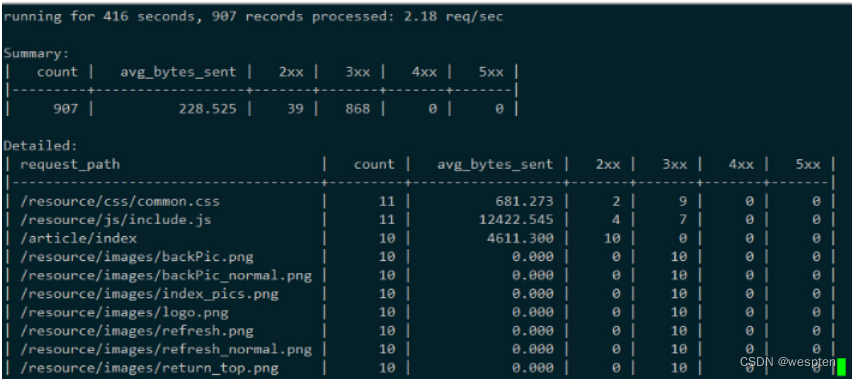Image resolution: width=852 pixels, height=379 pixels.
Task: Click the /resource/images/logo.png path
Action: [x=124, y=313]
